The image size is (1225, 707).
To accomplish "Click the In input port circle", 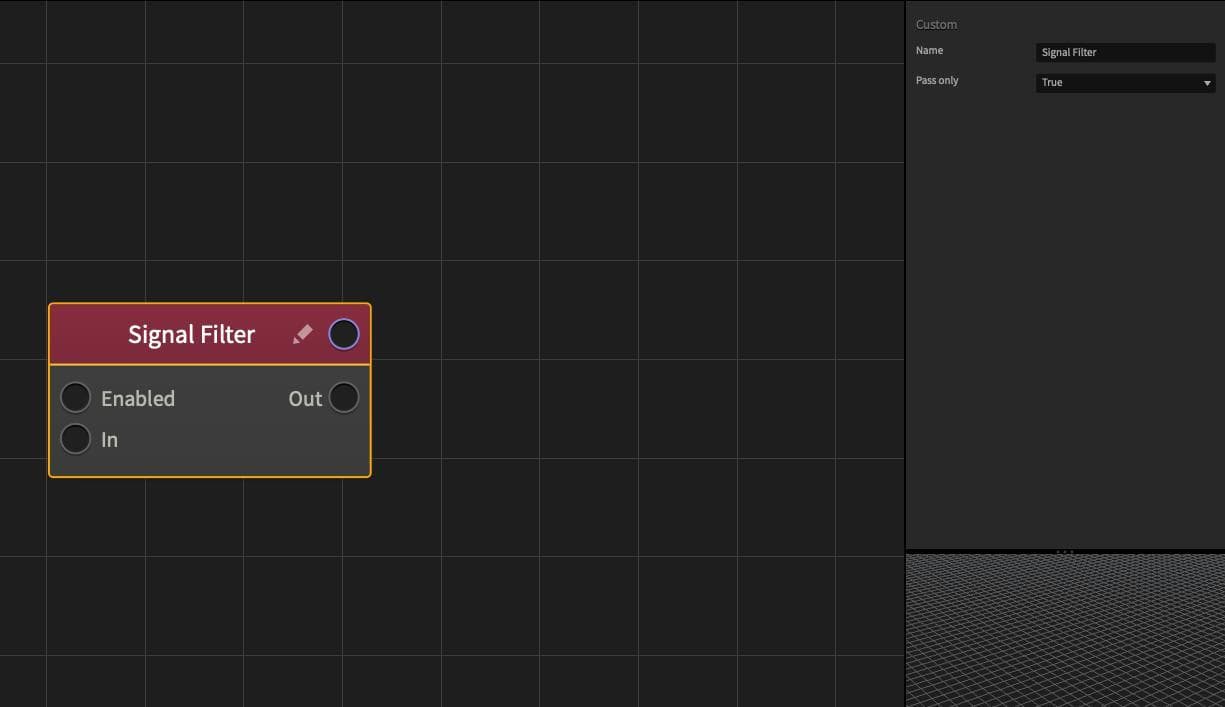I will point(76,439).
